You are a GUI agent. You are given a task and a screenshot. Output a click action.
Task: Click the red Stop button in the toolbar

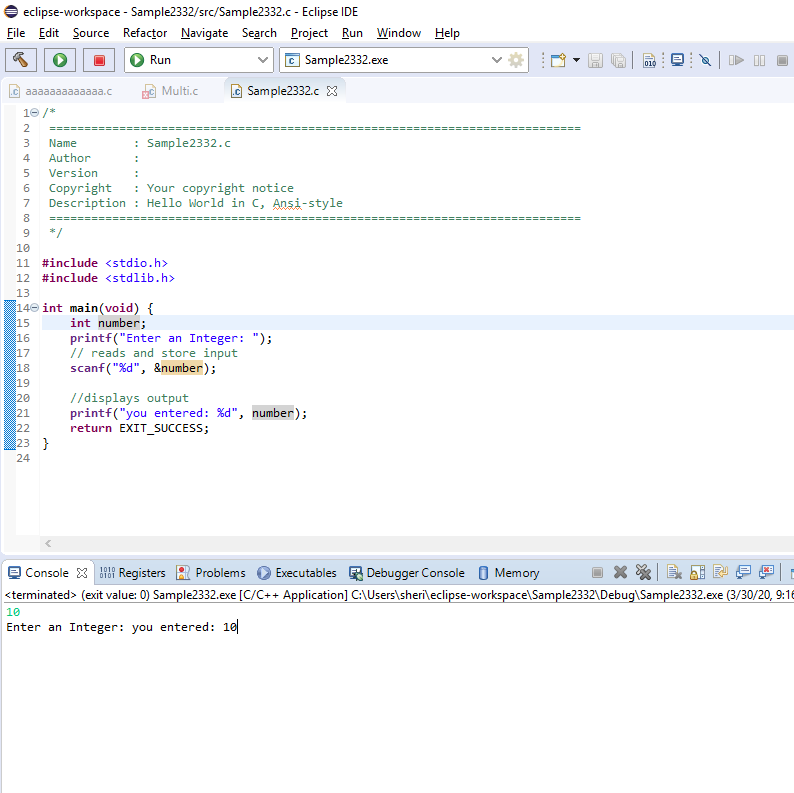(x=98, y=60)
